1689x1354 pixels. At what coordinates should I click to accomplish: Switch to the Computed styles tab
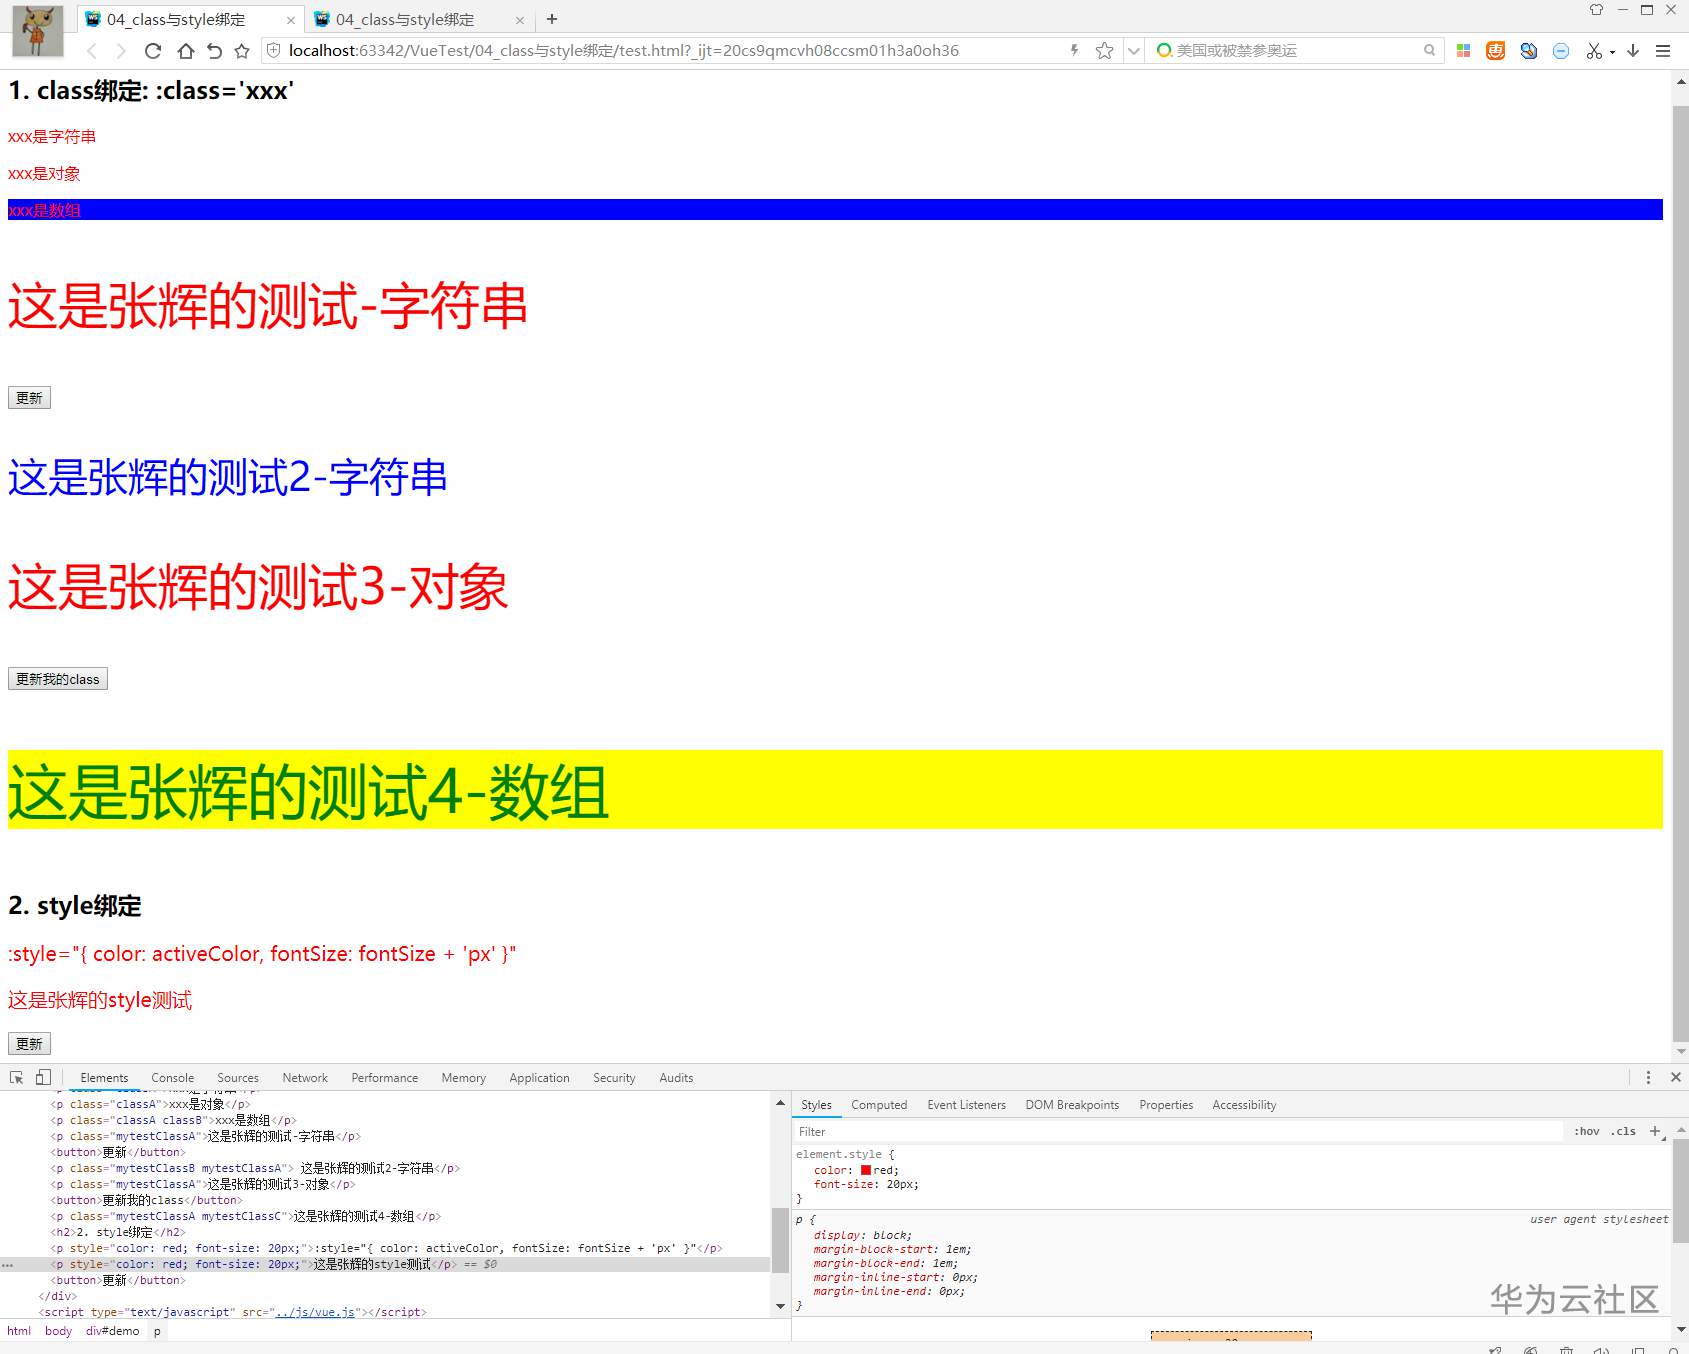(879, 1105)
